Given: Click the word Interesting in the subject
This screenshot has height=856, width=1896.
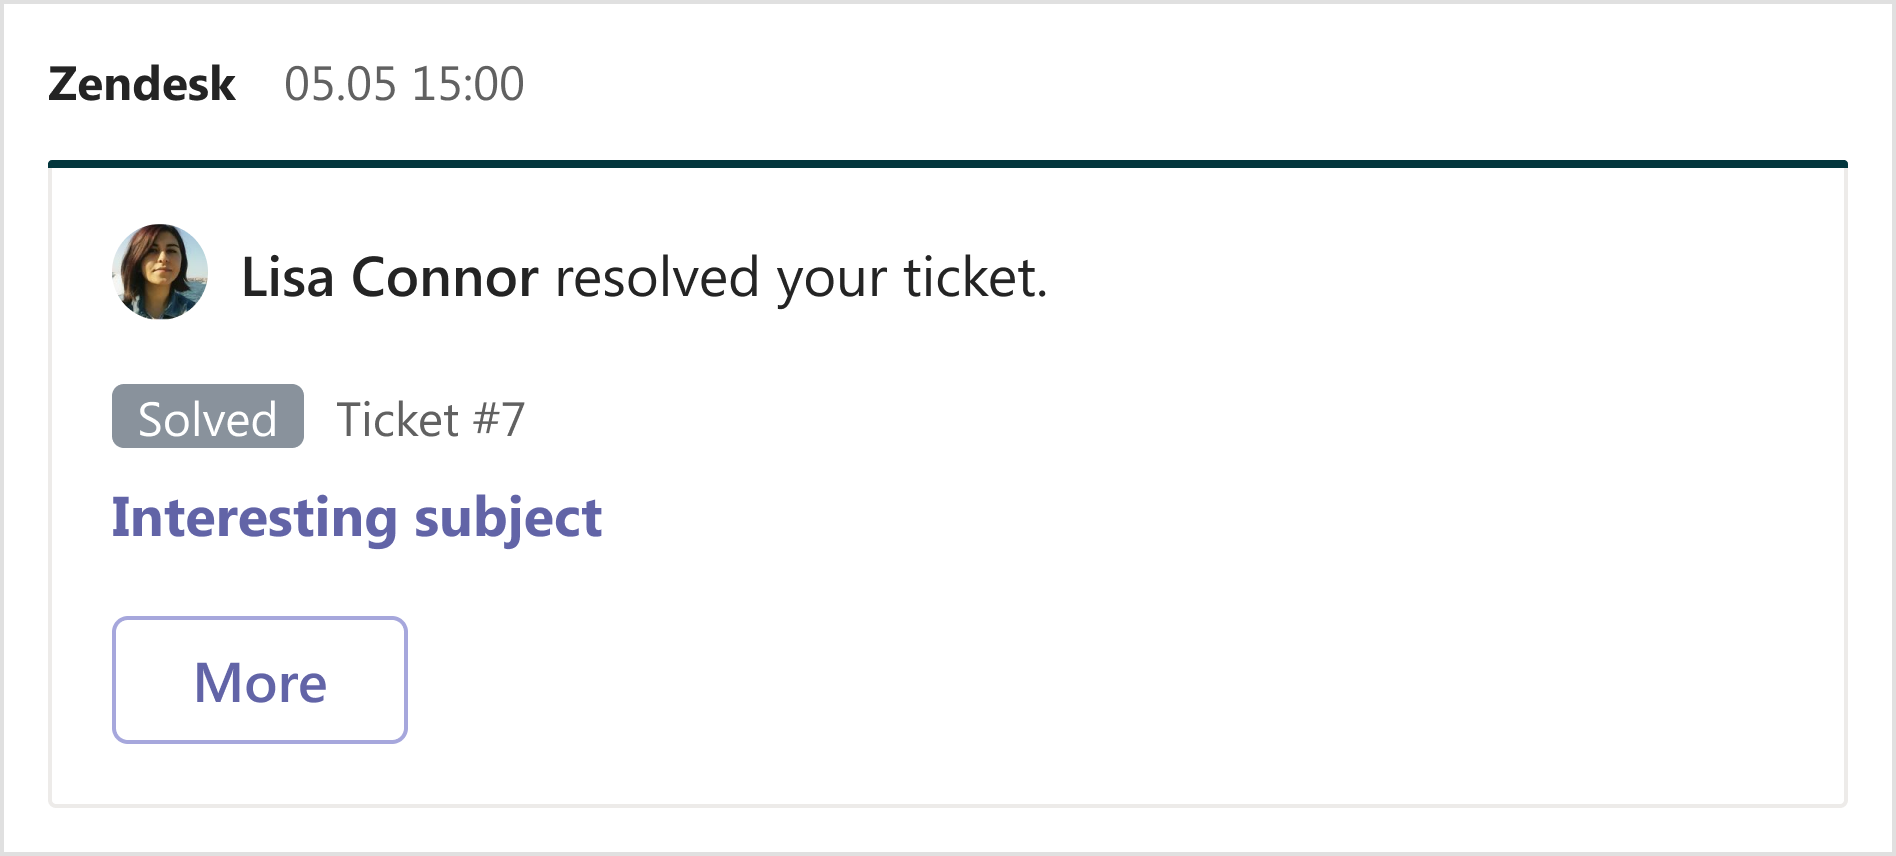Looking at the screenshot, I should coord(254,518).
